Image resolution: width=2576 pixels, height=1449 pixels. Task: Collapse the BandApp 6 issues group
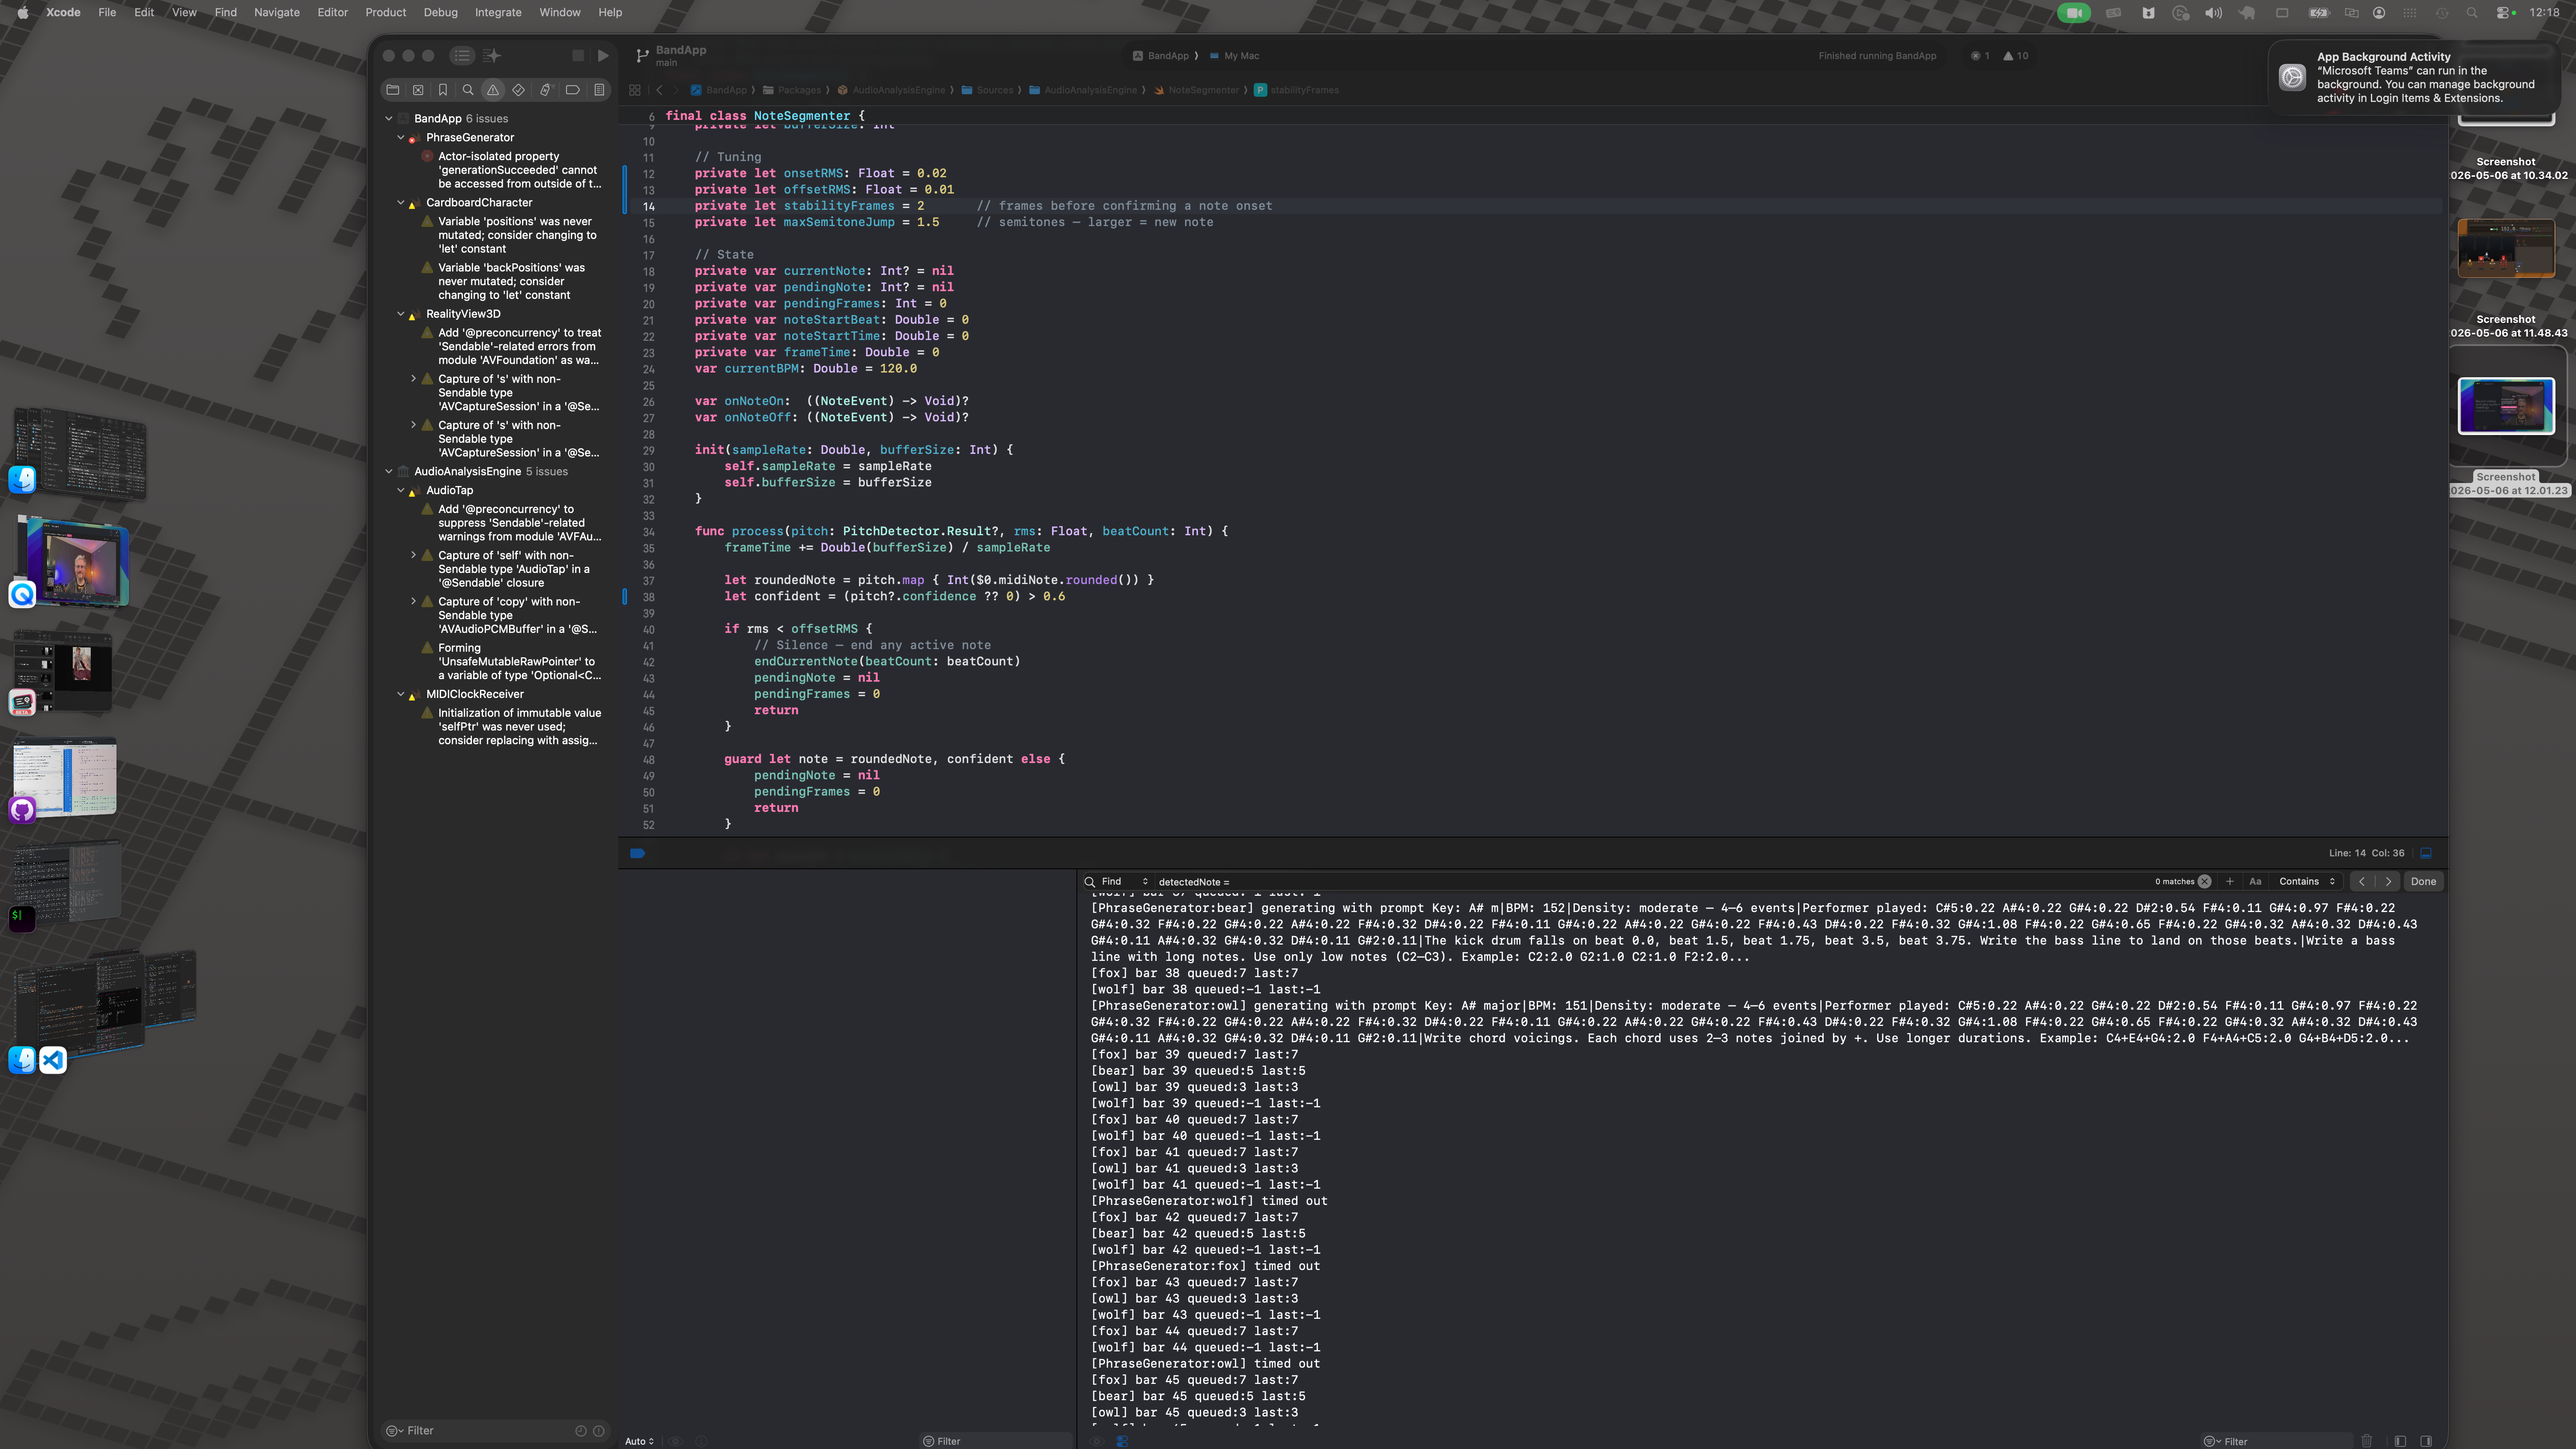389,118
